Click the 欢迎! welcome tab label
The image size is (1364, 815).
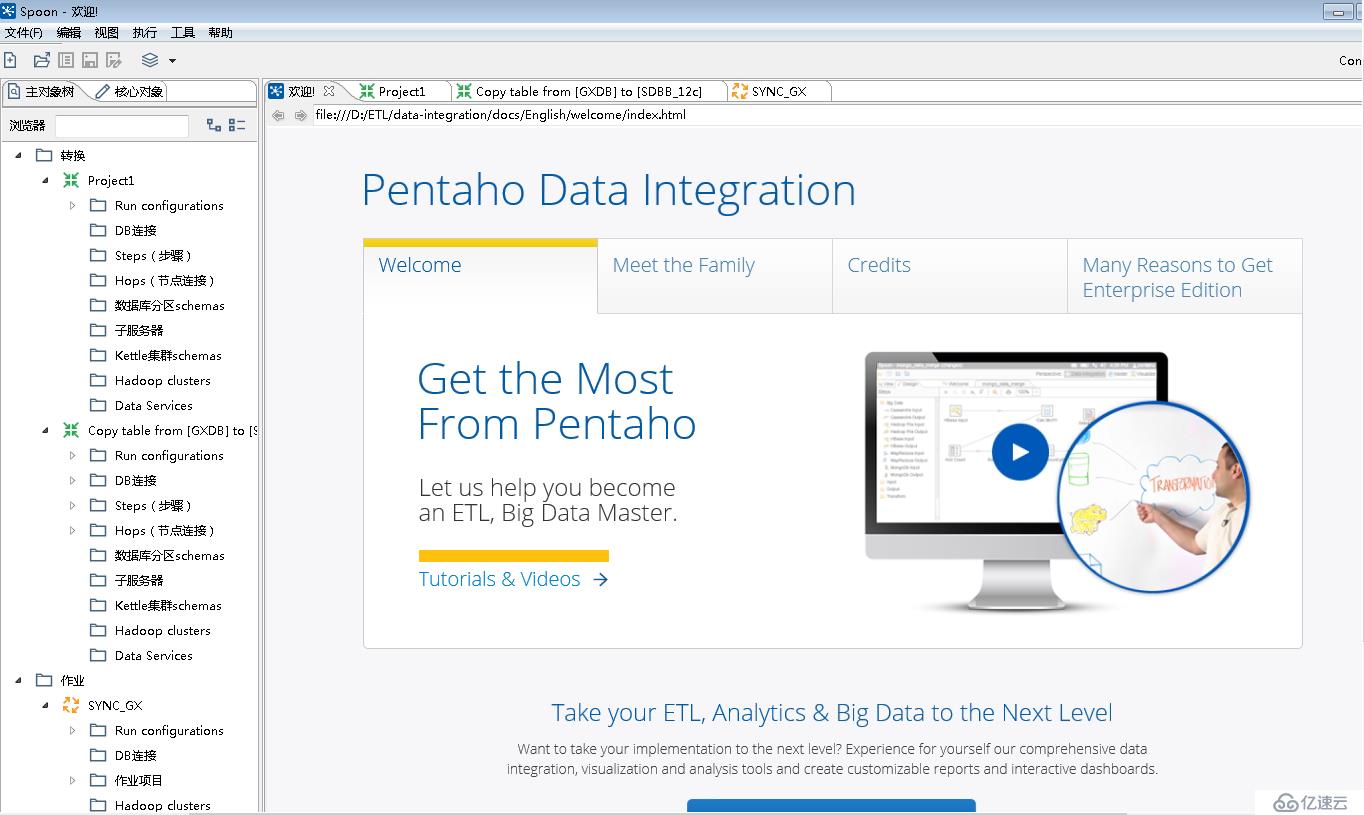[x=301, y=91]
